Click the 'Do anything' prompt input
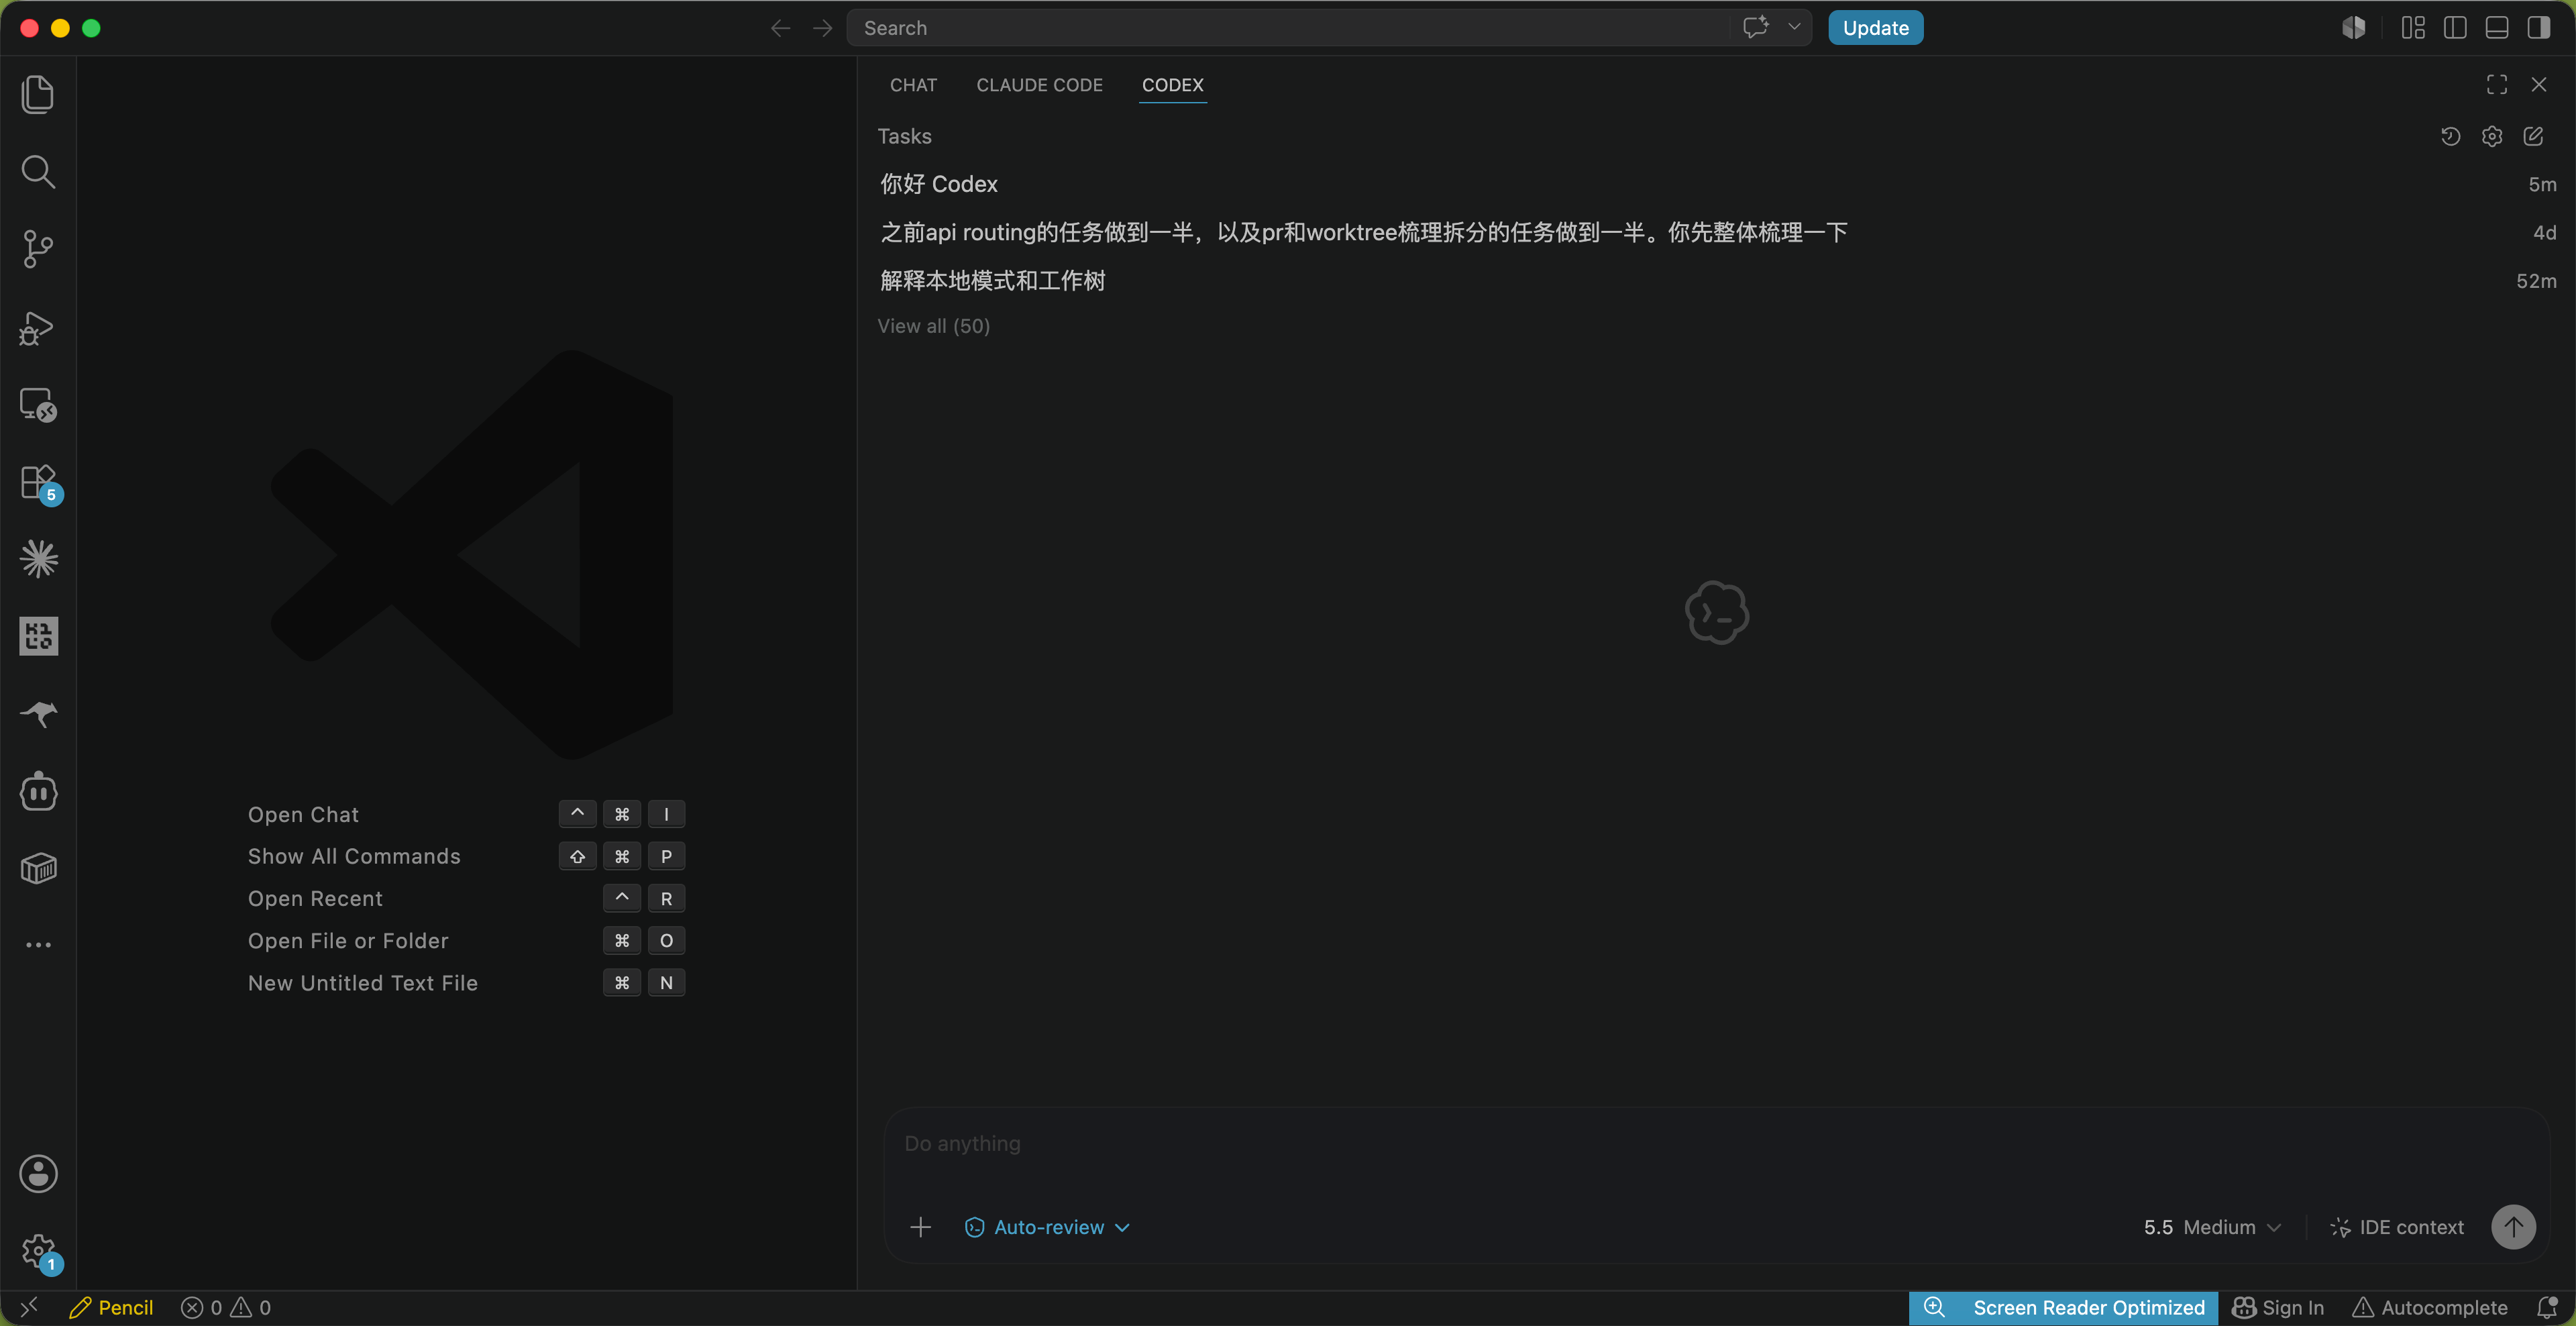The image size is (2576, 1326). click(1716, 1144)
